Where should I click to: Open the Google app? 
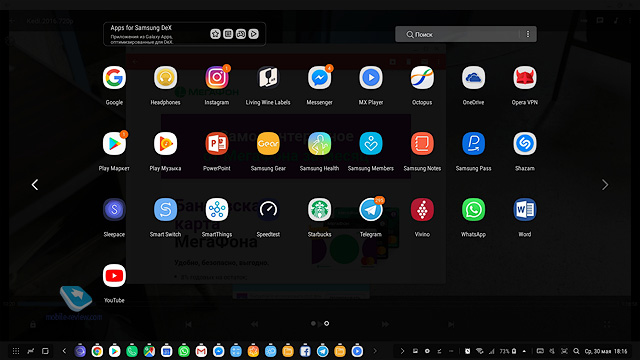(x=114, y=78)
